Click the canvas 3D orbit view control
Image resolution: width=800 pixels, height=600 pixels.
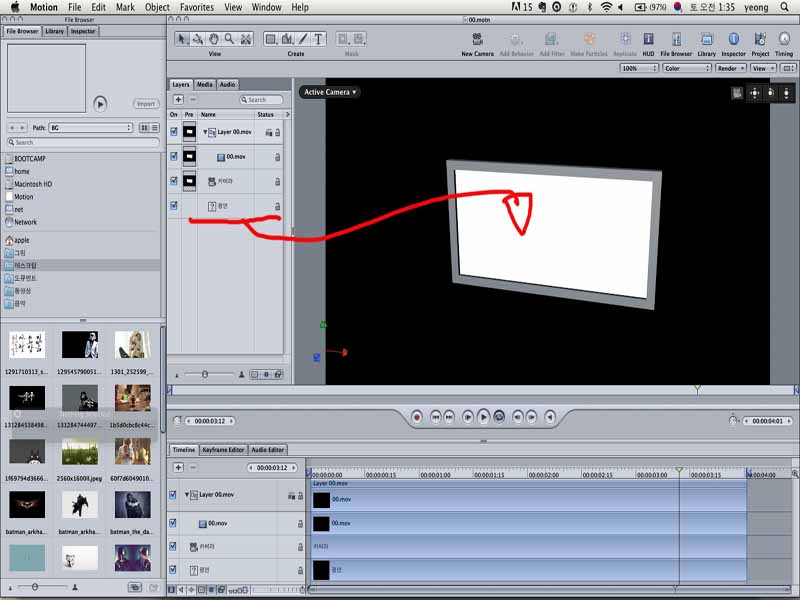coord(770,93)
